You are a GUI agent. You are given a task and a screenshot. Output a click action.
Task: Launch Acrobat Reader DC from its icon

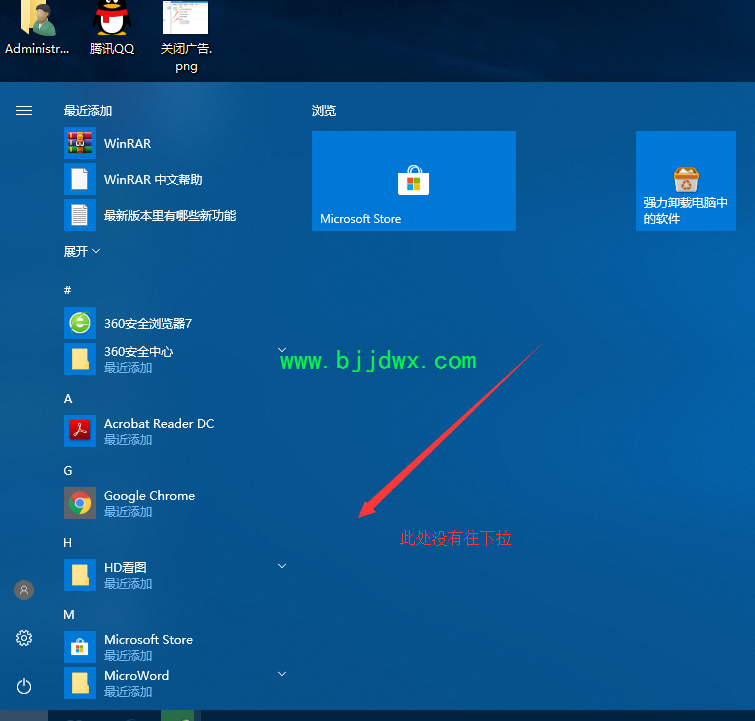point(80,431)
